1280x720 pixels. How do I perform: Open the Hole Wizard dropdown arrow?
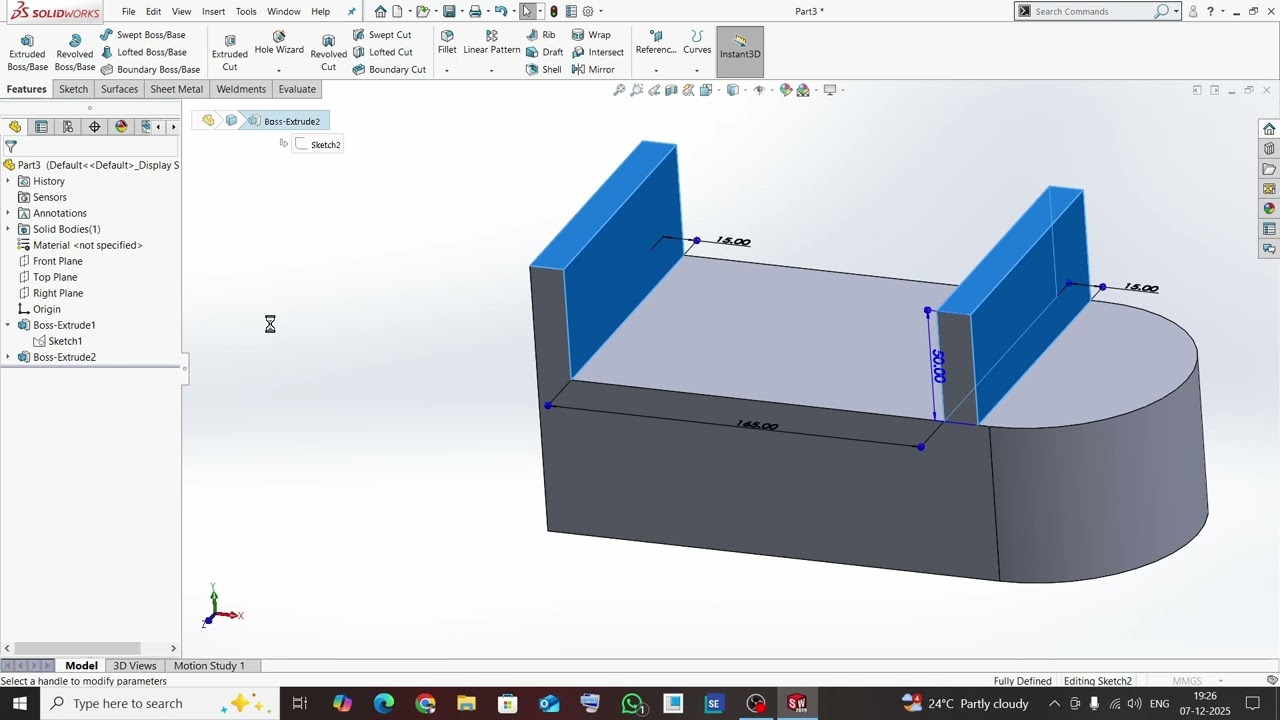279,71
